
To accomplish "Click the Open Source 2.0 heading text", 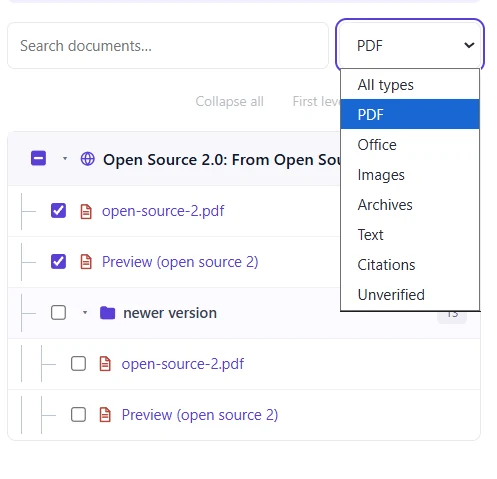I will pyautogui.click(x=222, y=160).
